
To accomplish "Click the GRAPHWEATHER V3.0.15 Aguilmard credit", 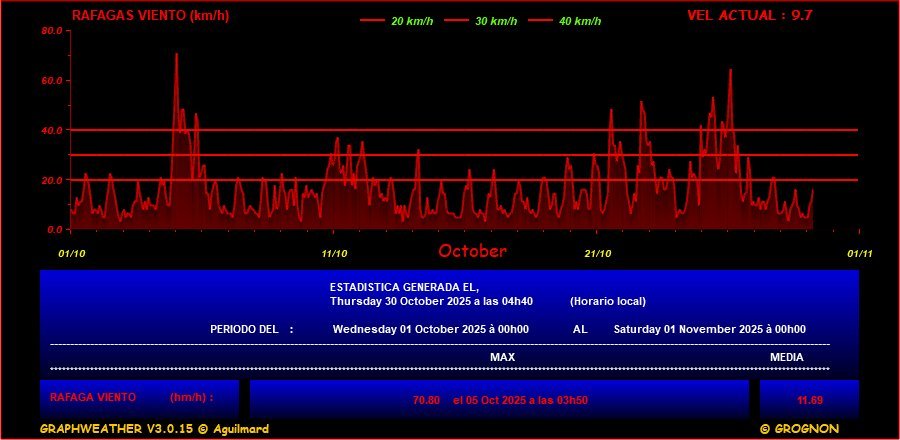I will pyautogui.click(x=154, y=429).
